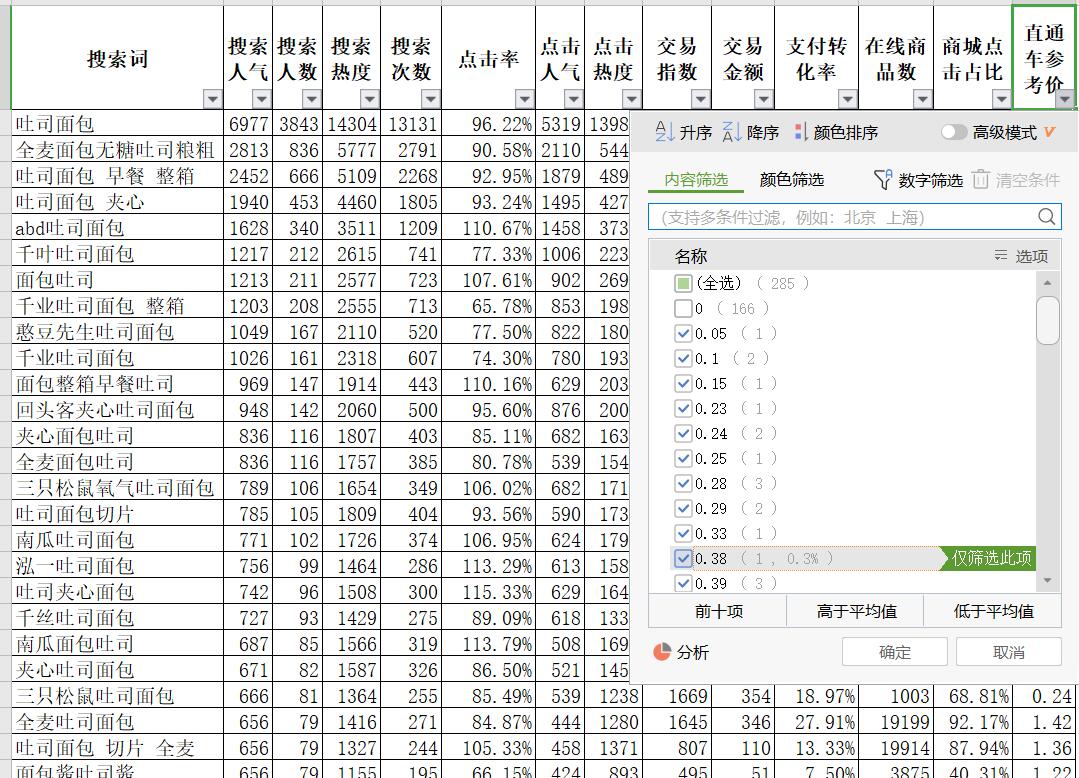Choose 仅筛选此项 next to value 0.38
The width and height of the screenshot is (1079, 778).
pos(993,559)
